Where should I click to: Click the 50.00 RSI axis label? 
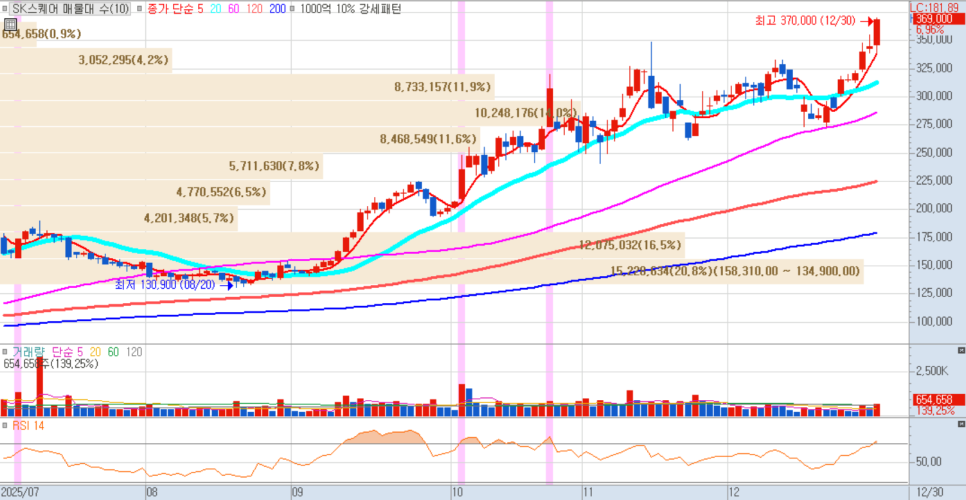click(x=929, y=462)
